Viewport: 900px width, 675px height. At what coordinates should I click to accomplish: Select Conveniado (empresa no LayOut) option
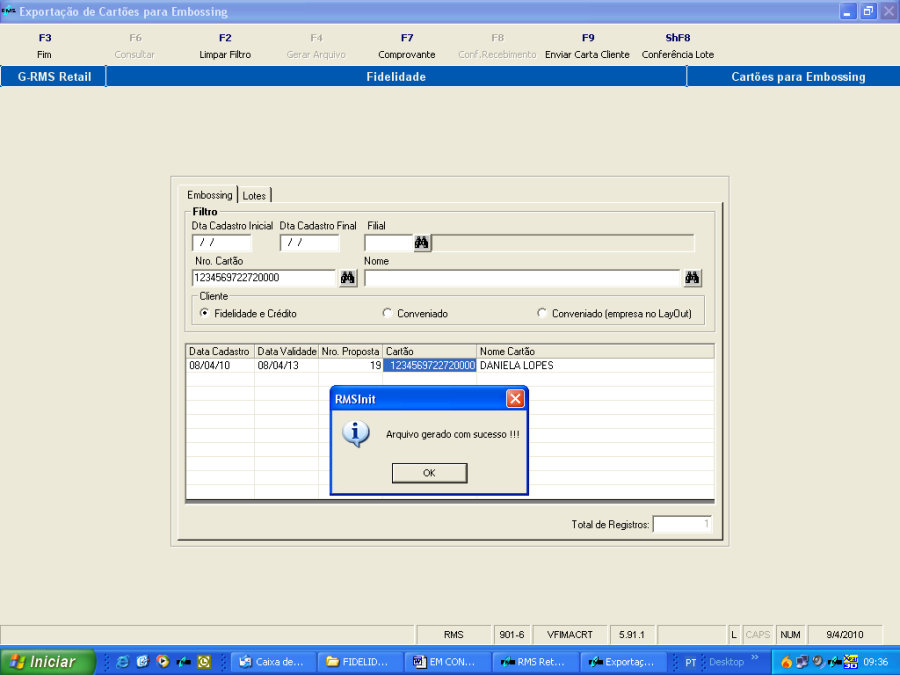click(x=542, y=313)
